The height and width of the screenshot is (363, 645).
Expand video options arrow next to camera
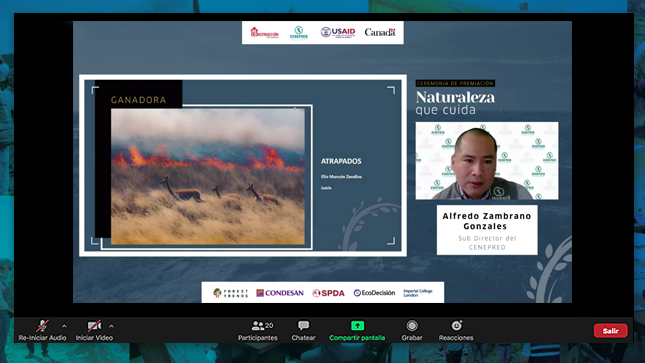(111, 326)
